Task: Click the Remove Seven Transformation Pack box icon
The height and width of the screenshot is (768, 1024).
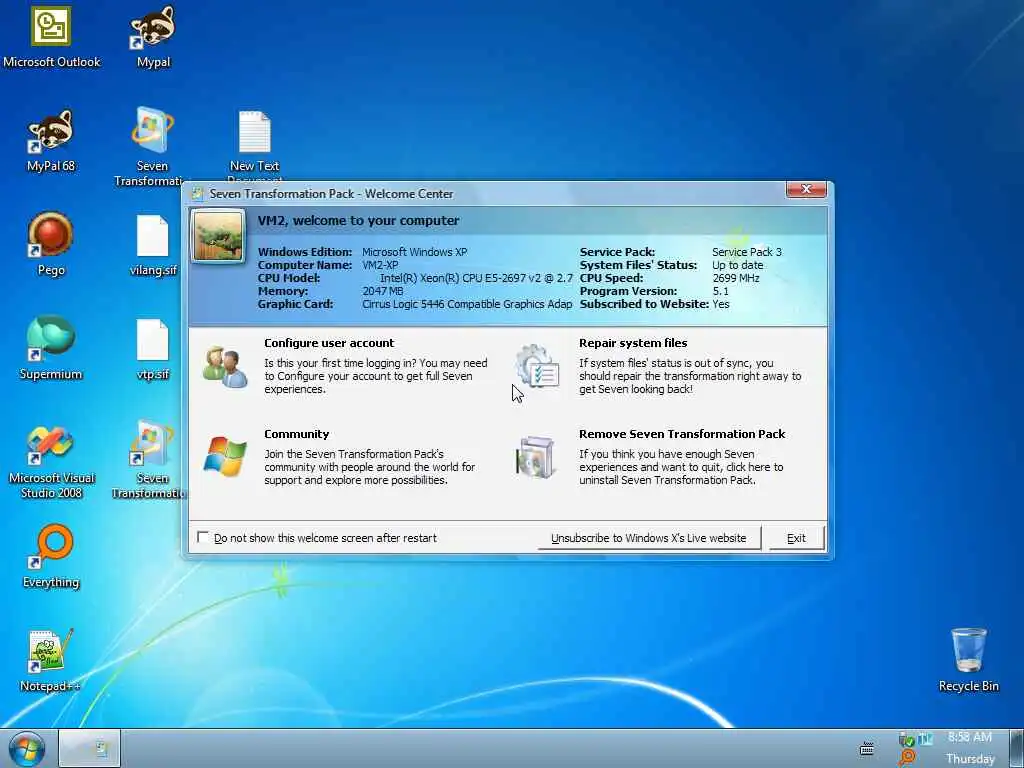Action: tap(536, 456)
